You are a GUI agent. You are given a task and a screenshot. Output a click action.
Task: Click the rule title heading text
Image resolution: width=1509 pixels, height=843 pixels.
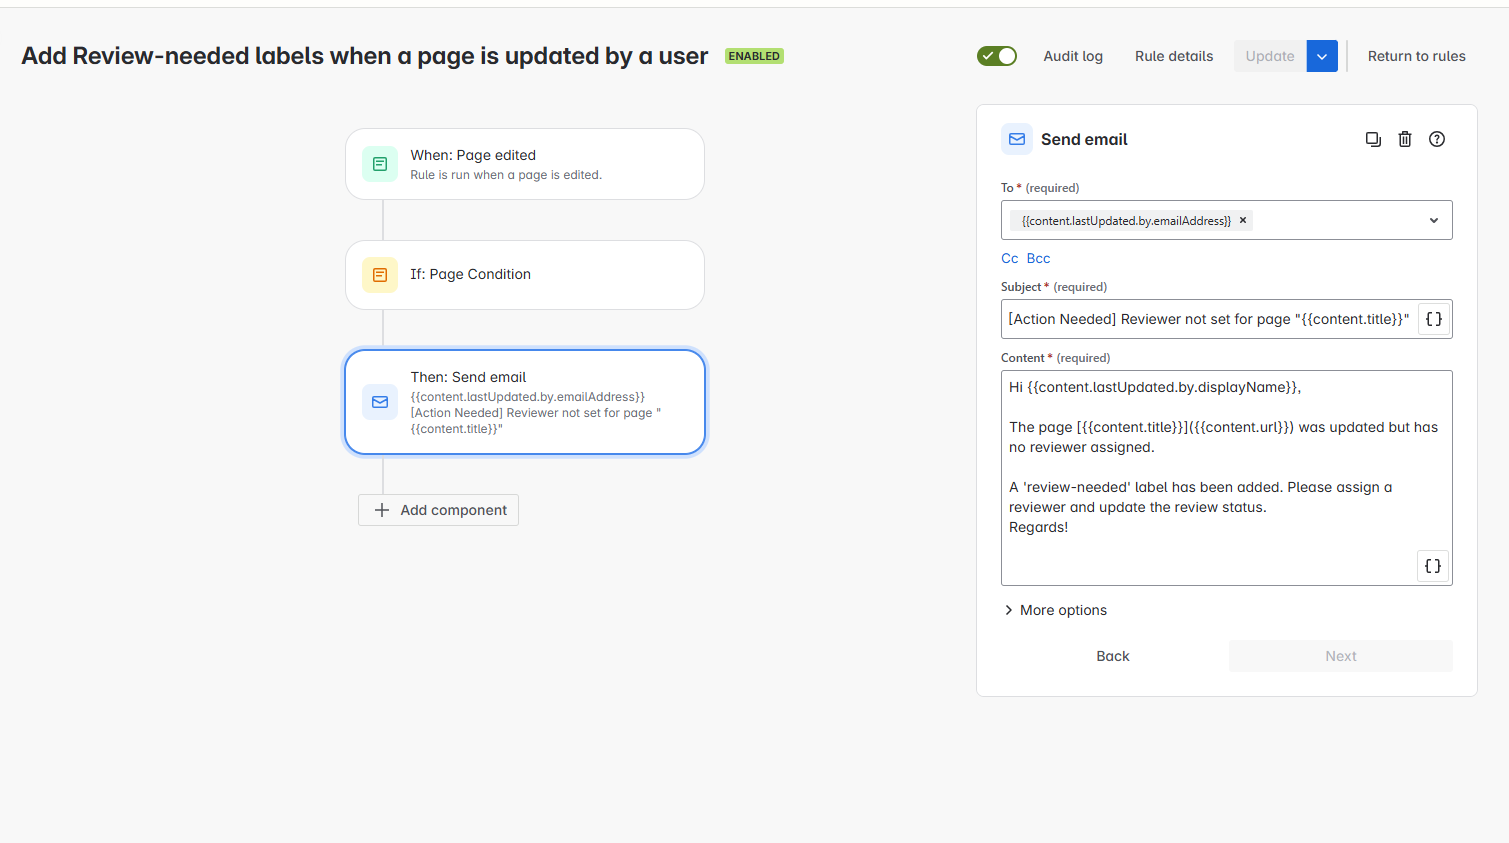[x=365, y=56]
